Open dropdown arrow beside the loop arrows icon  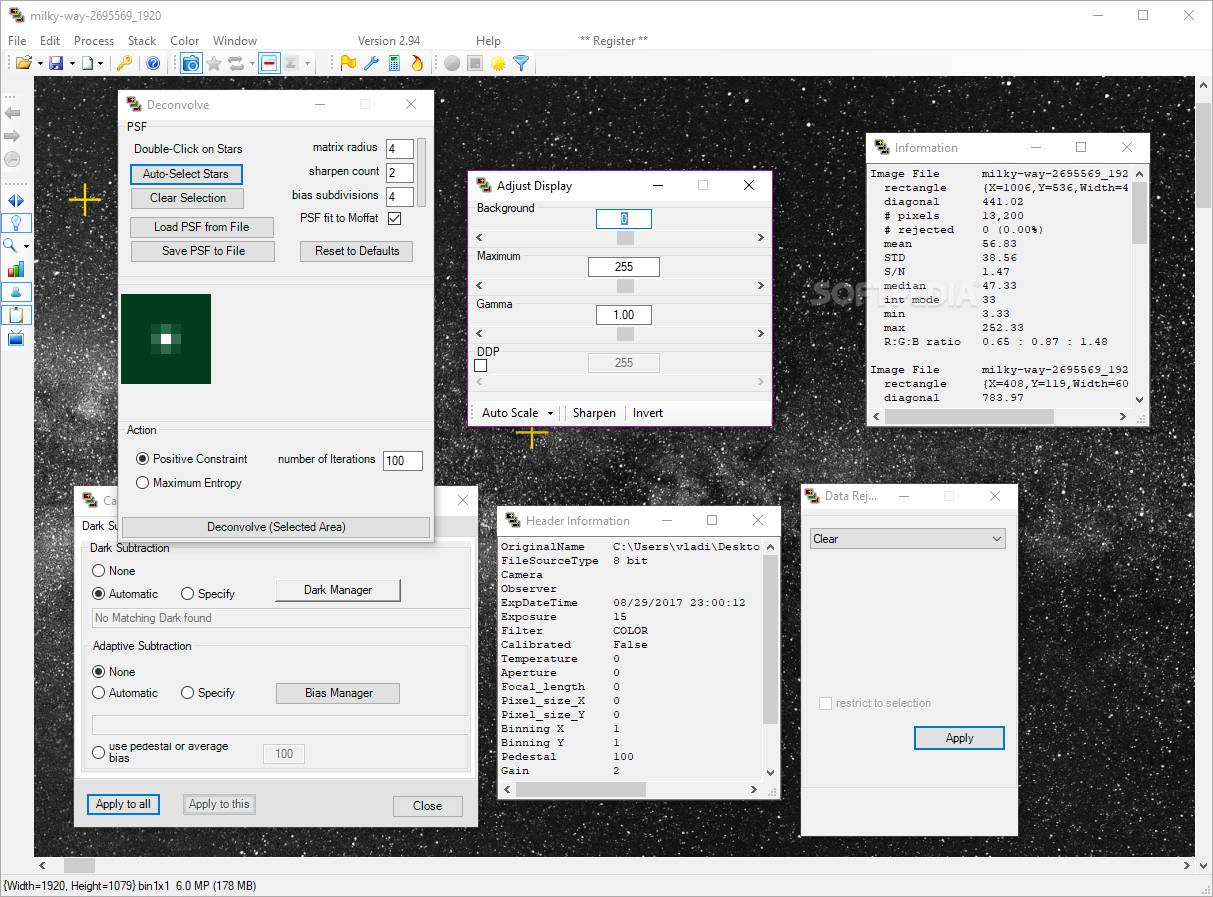point(252,64)
